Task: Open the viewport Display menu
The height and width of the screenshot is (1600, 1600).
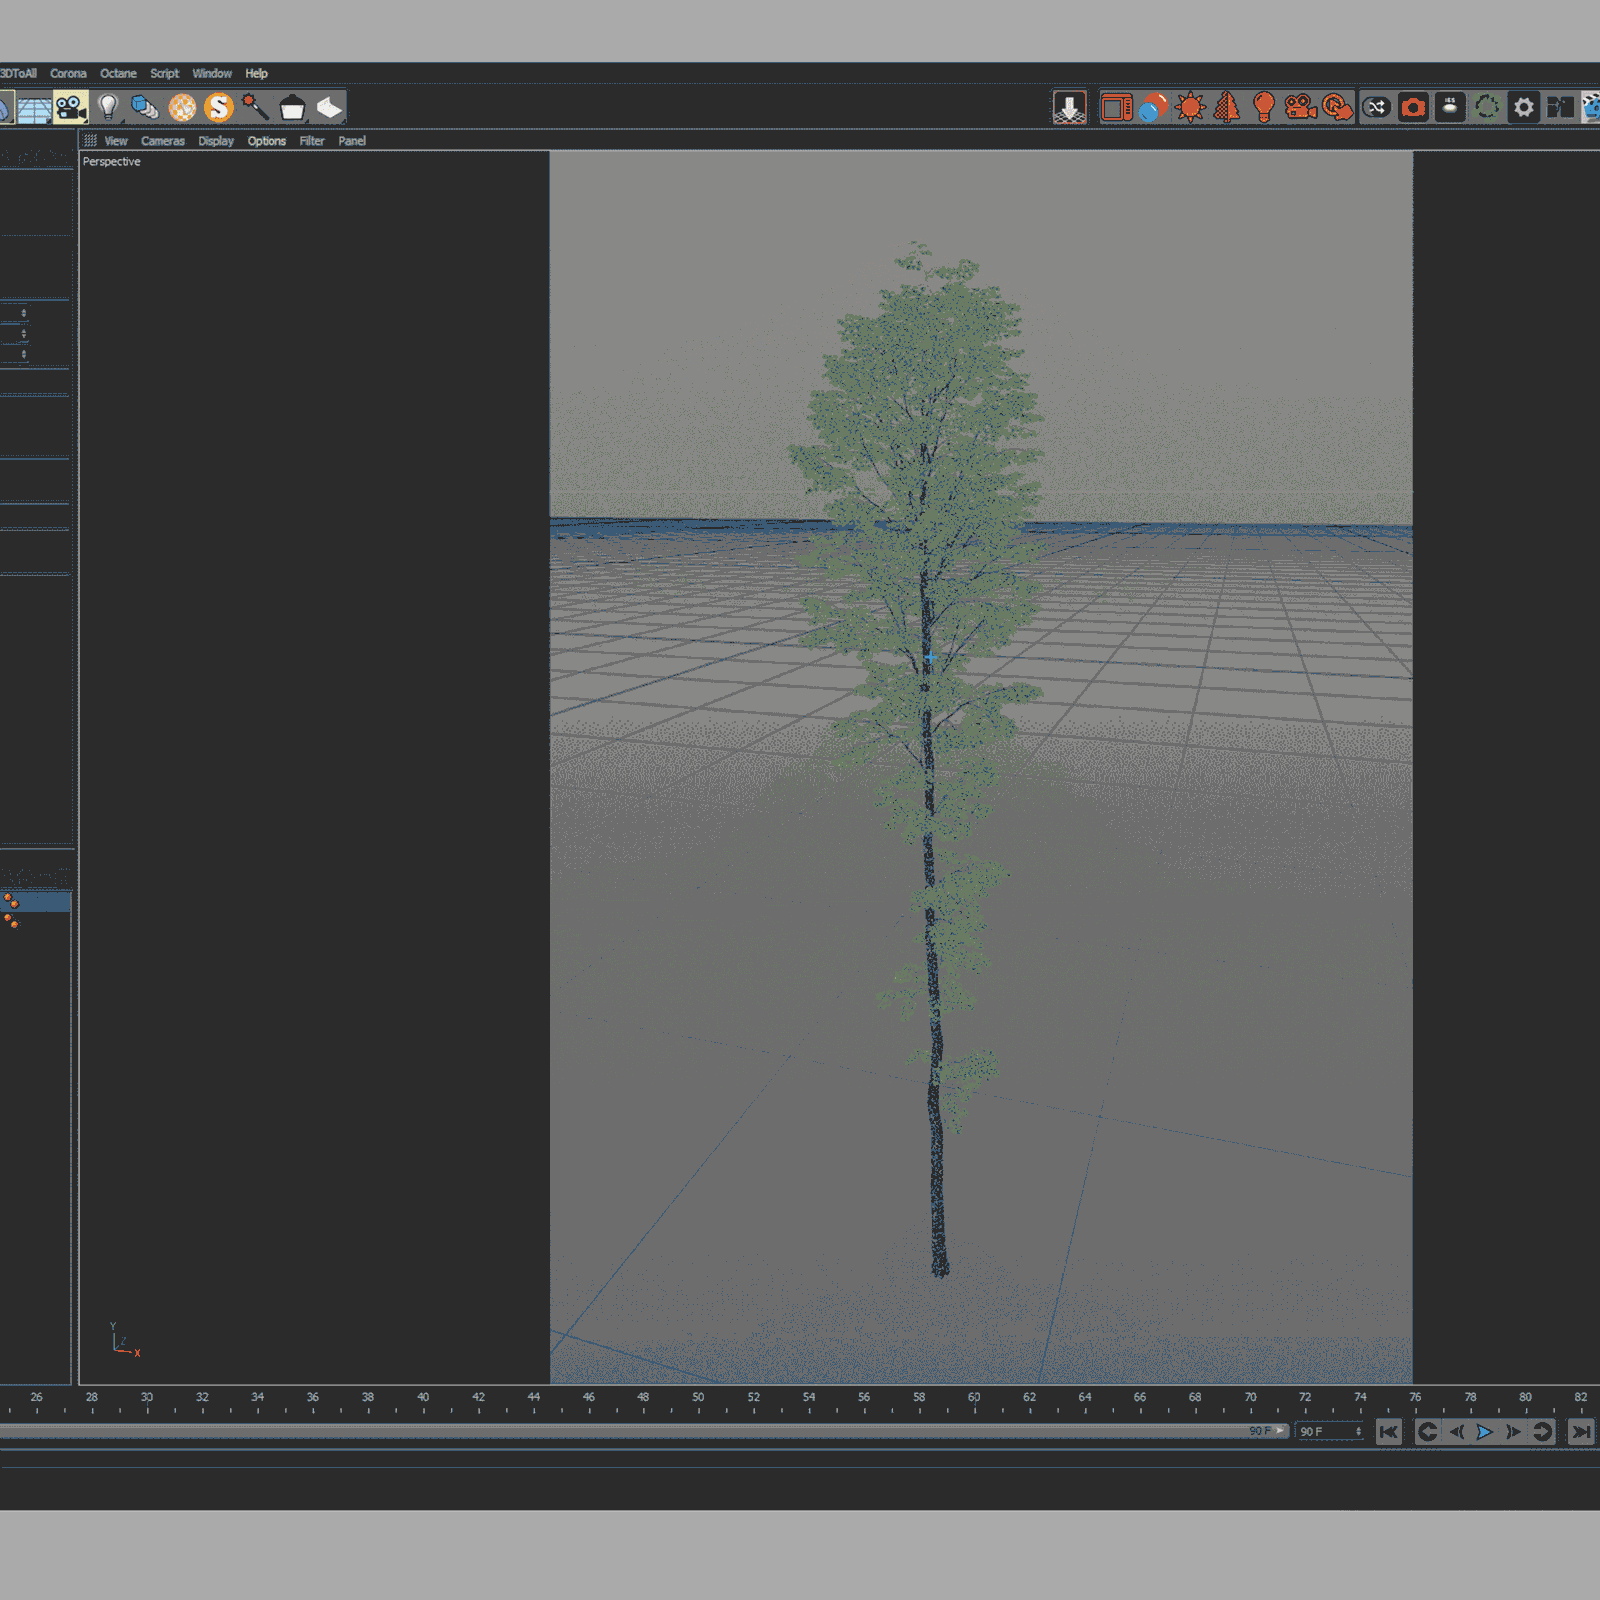Action: tap(216, 141)
